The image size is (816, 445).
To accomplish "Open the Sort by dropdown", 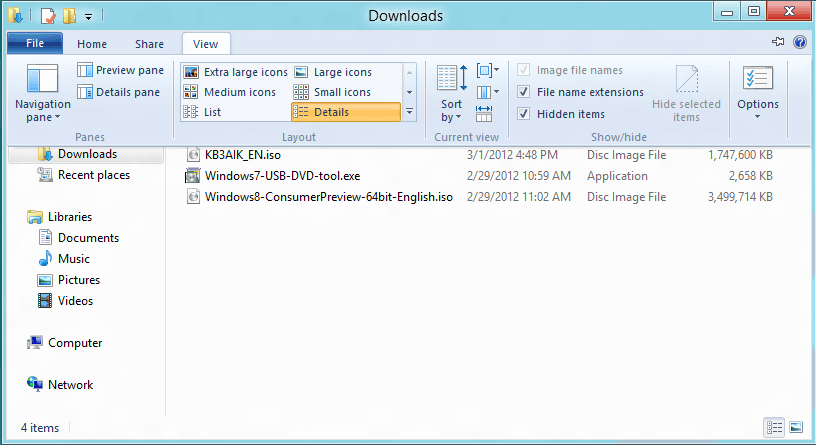I will [451, 94].
